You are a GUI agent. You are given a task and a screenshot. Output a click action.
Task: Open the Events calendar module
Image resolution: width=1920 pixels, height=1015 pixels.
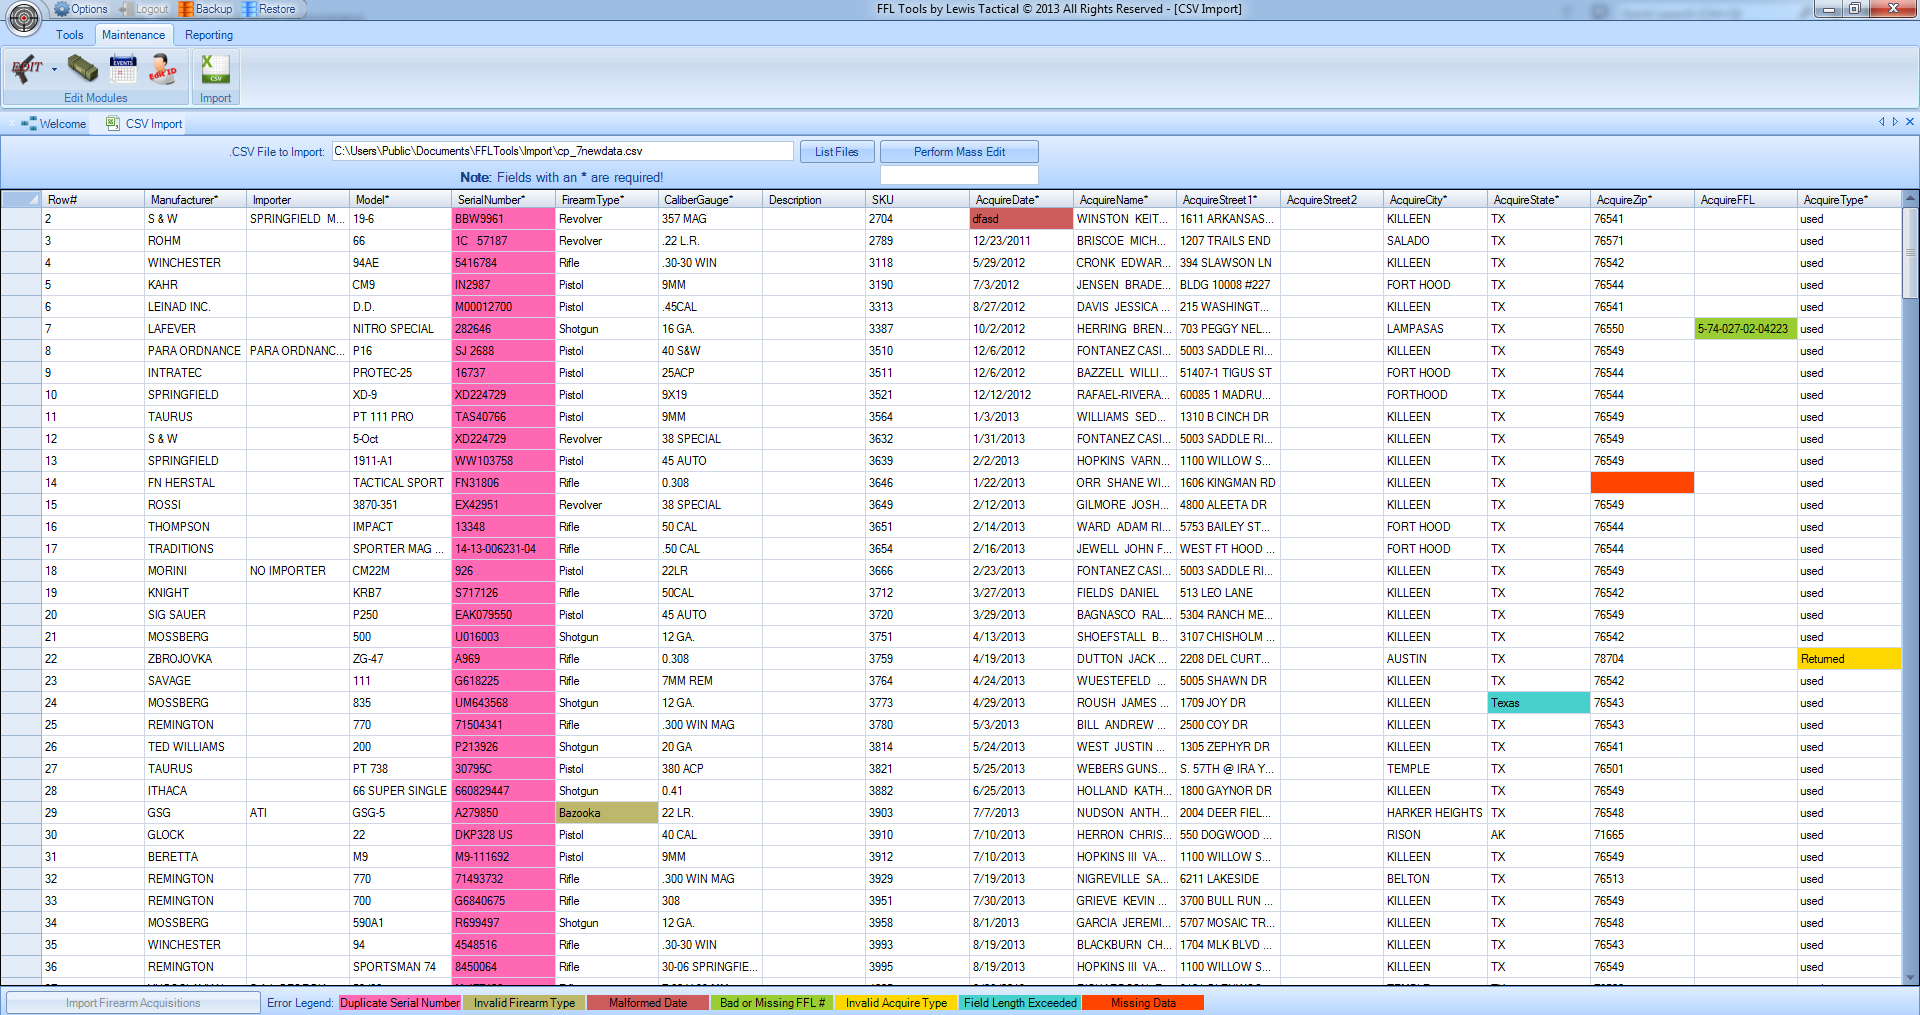pyautogui.click(x=123, y=69)
